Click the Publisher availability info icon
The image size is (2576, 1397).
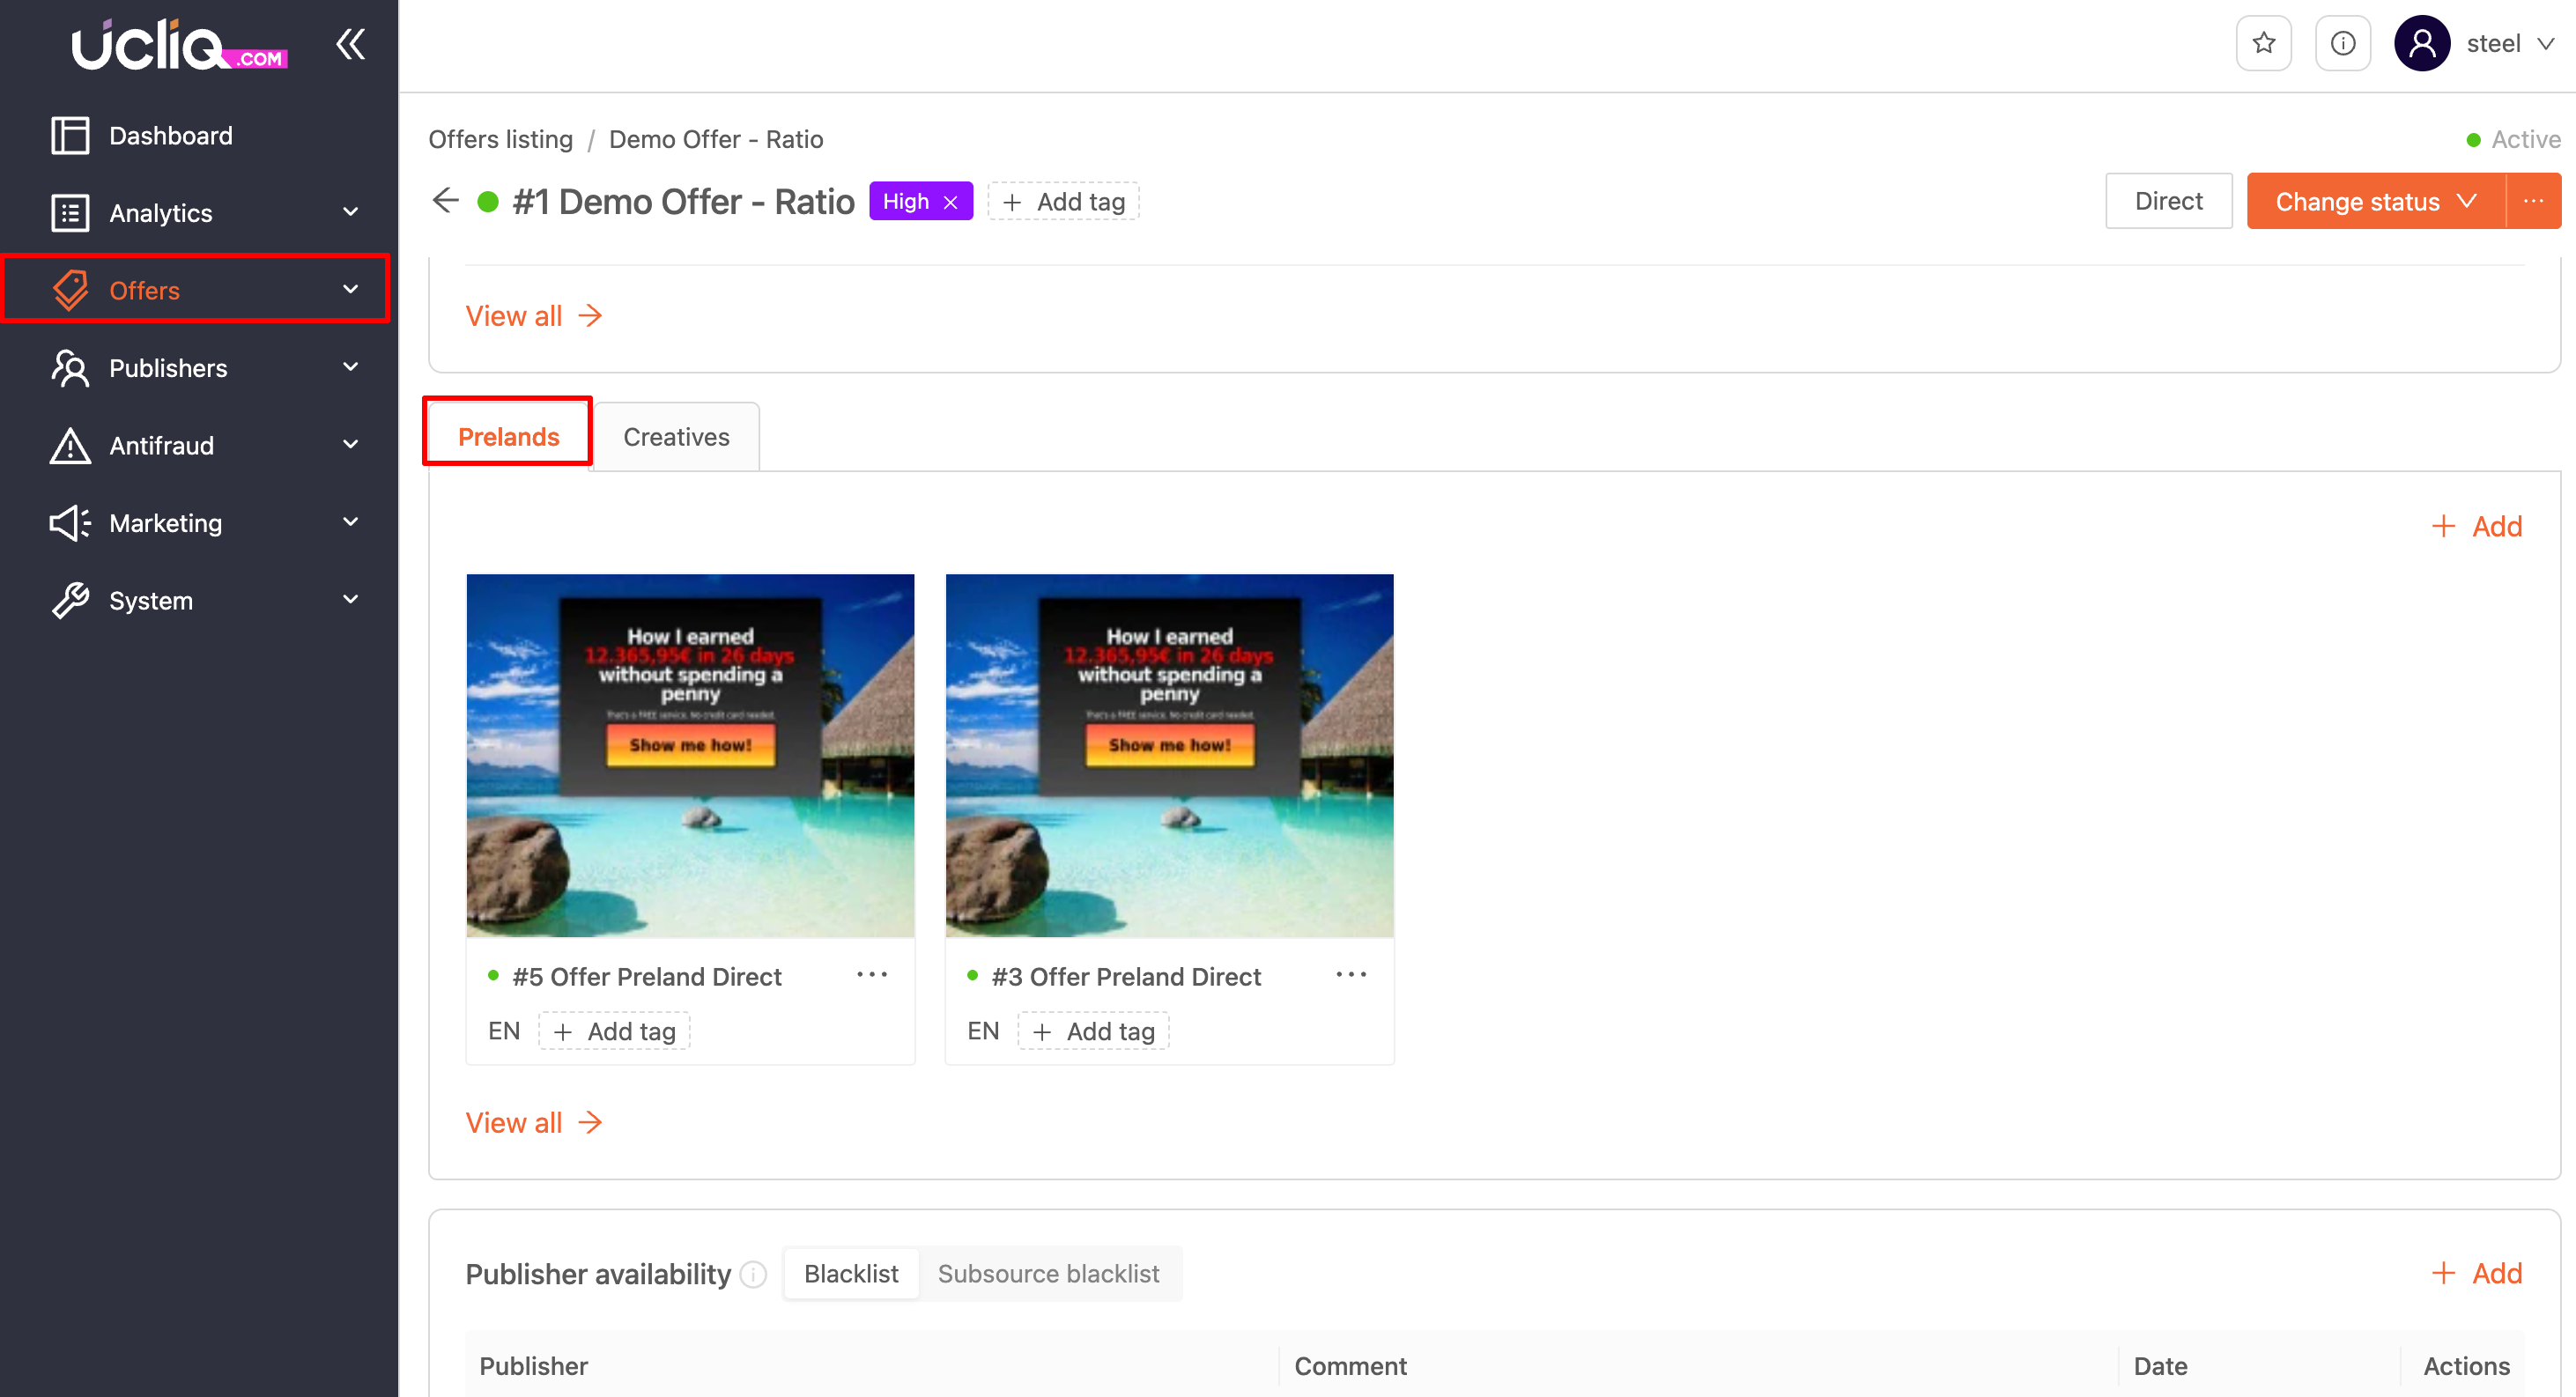754,1274
